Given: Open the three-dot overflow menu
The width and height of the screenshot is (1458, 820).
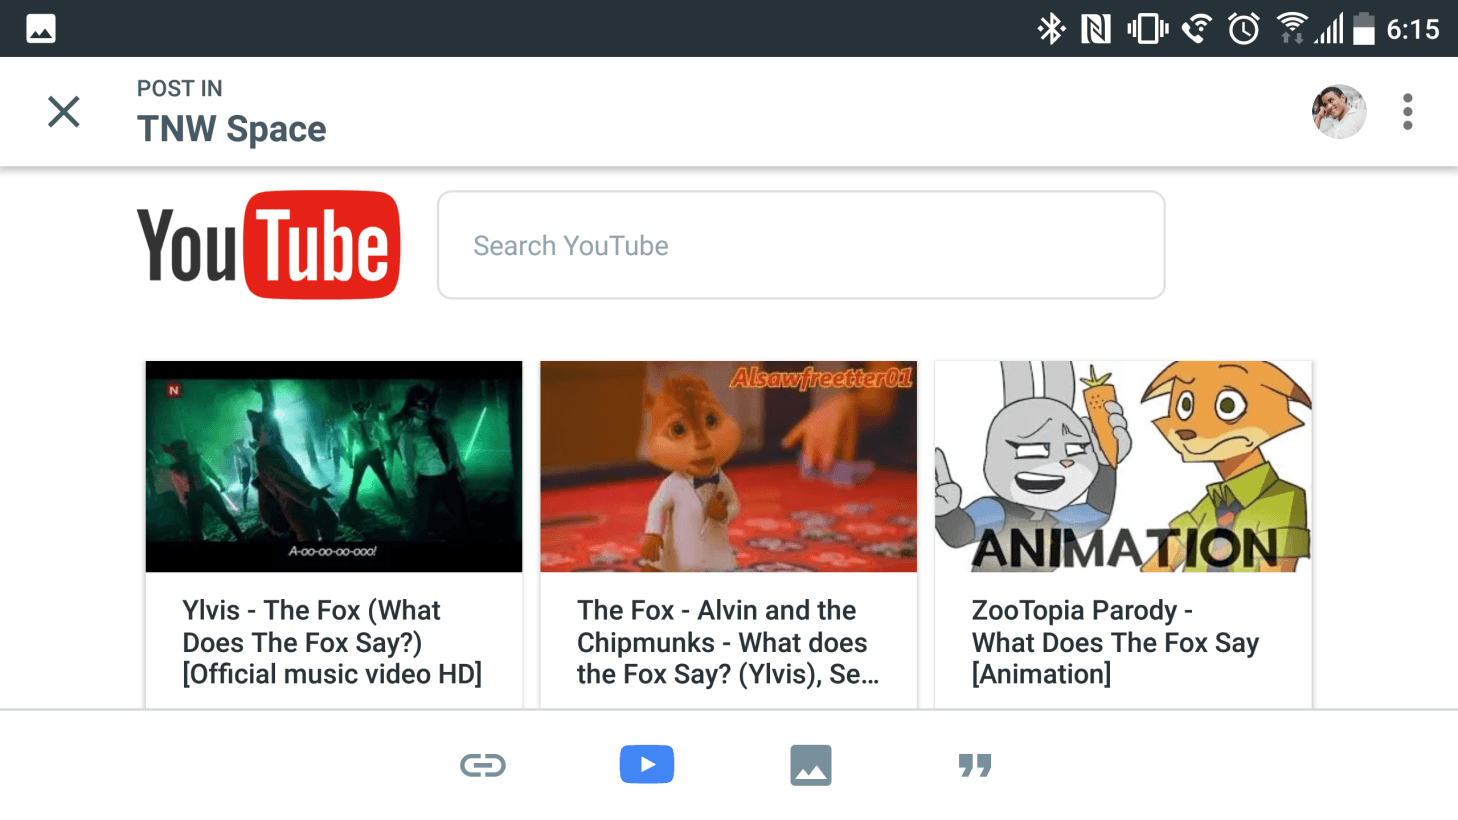Looking at the screenshot, I should (1407, 112).
